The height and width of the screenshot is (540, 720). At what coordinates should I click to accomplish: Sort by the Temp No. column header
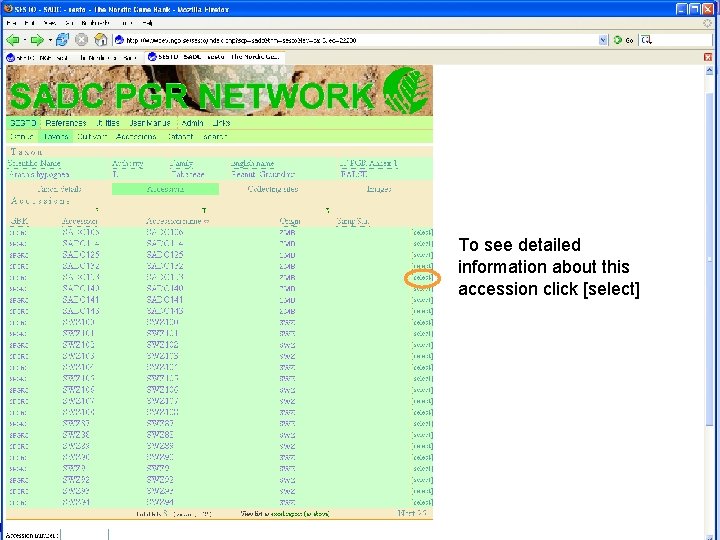353,221
